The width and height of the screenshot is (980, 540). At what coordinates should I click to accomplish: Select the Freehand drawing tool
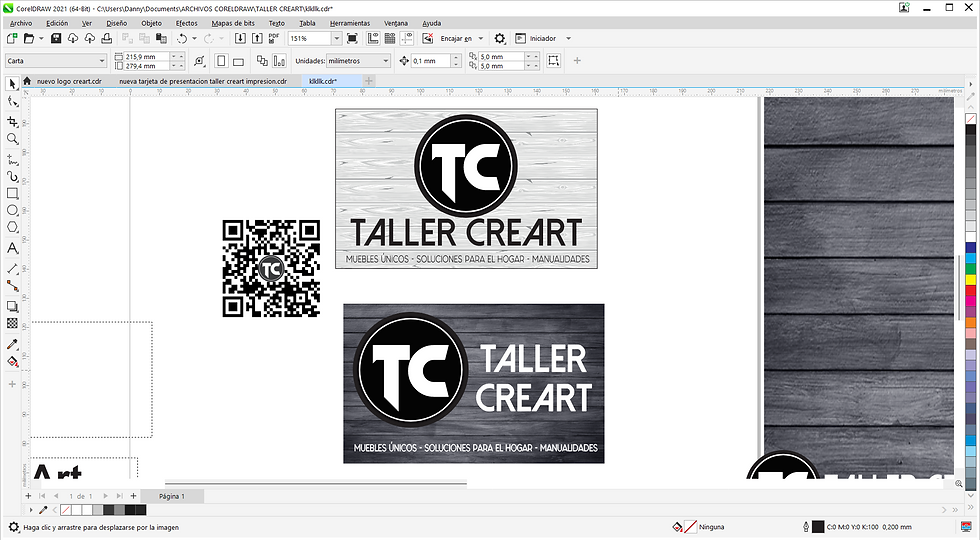coord(12,160)
